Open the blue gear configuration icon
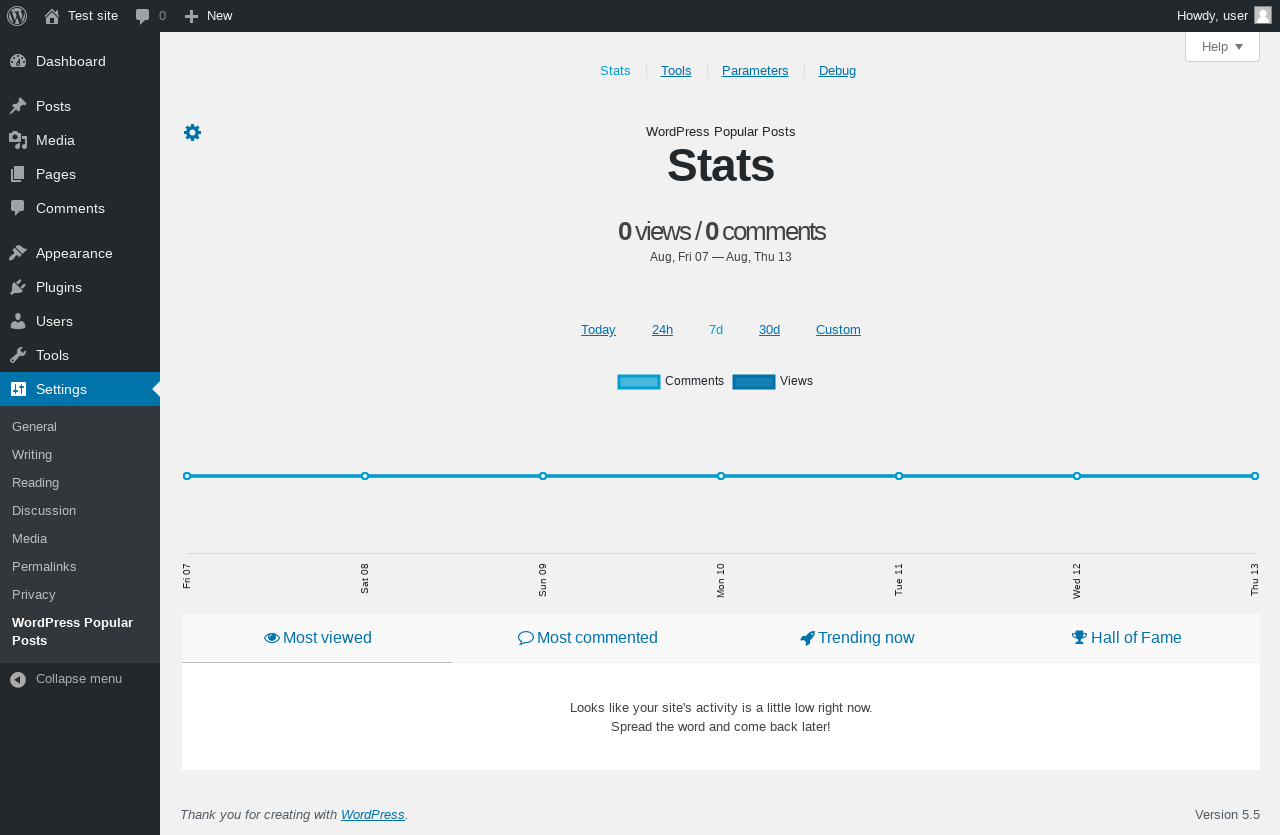1280x835 pixels. [193, 133]
